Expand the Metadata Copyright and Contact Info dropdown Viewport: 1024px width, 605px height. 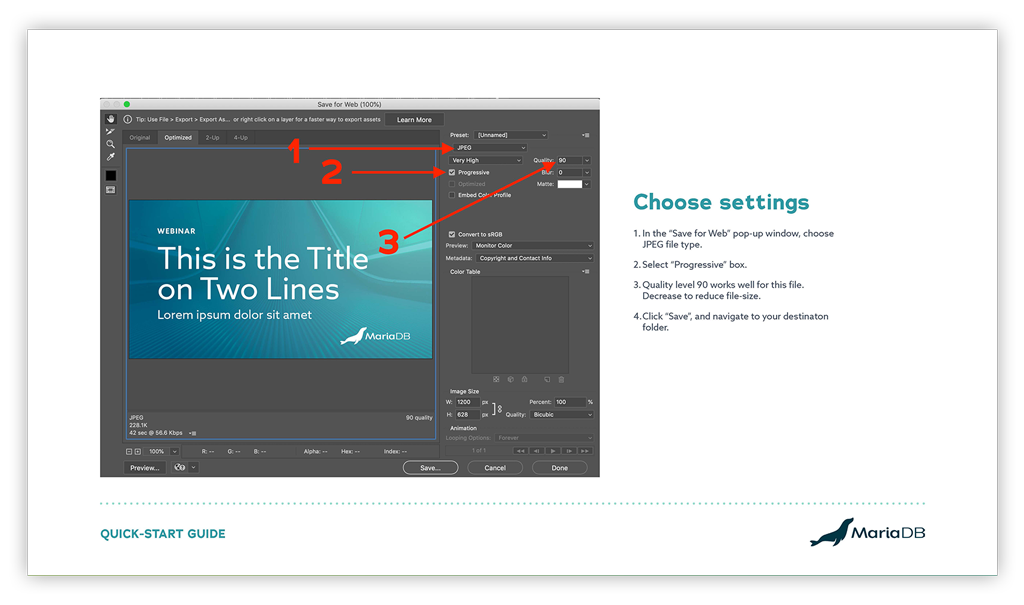pyautogui.click(x=534, y=258)
